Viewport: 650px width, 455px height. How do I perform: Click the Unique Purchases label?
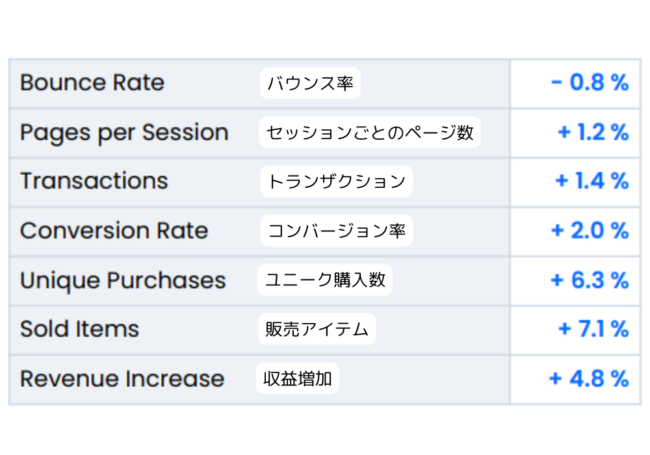click(123, 280)
